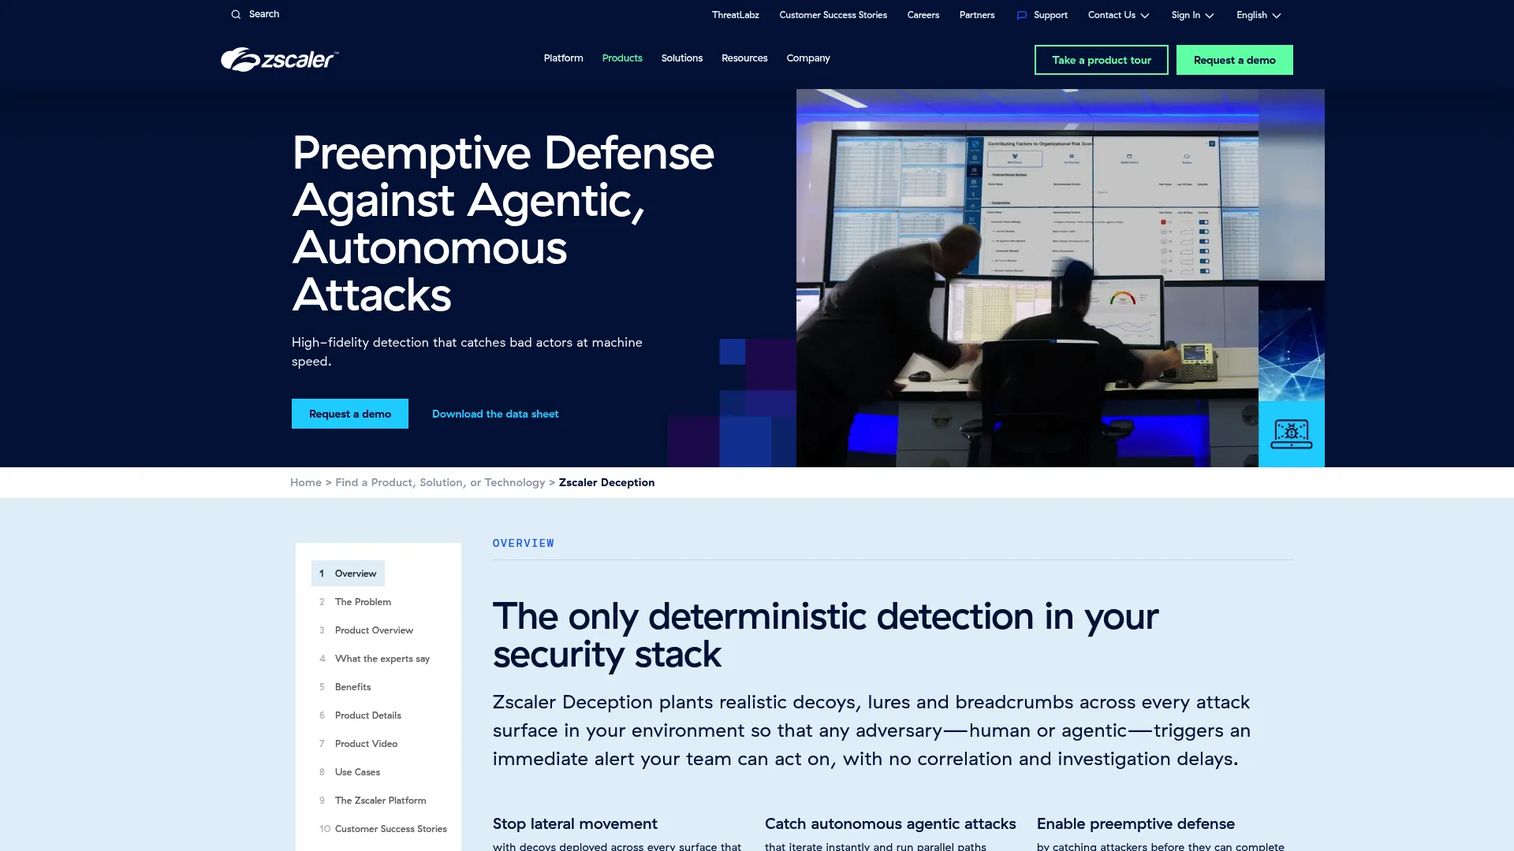
Task: Open the Company menu
Action: pos(808,58)
